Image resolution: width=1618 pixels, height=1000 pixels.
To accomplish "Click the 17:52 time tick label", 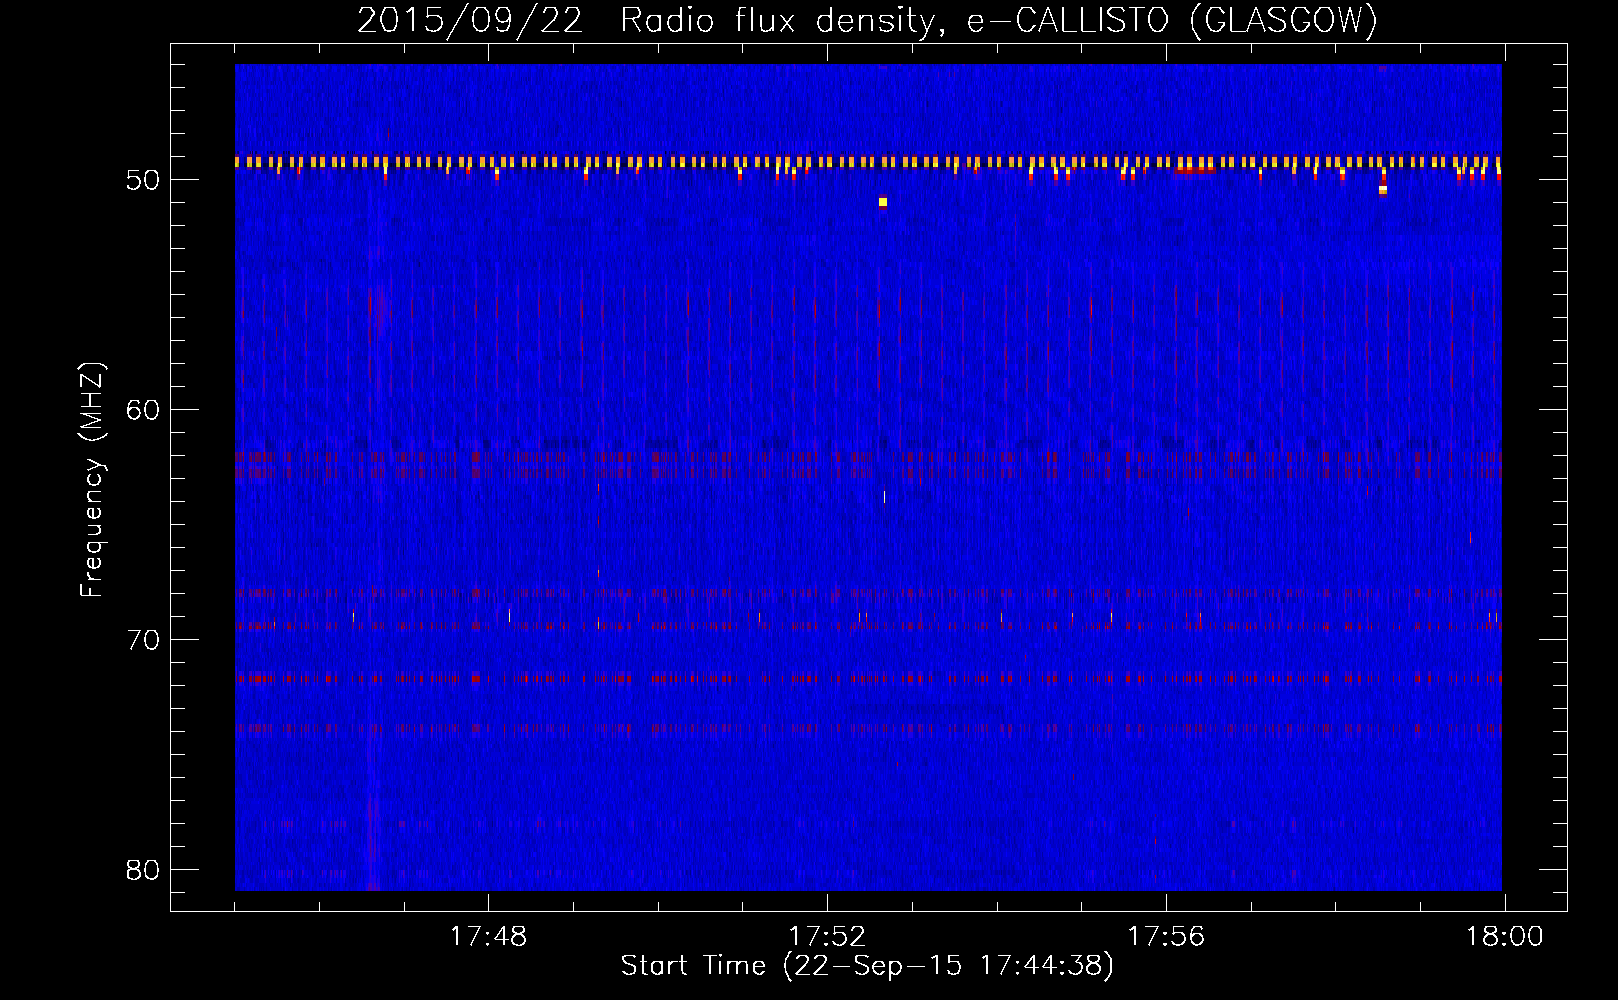I will pos(827,937).
